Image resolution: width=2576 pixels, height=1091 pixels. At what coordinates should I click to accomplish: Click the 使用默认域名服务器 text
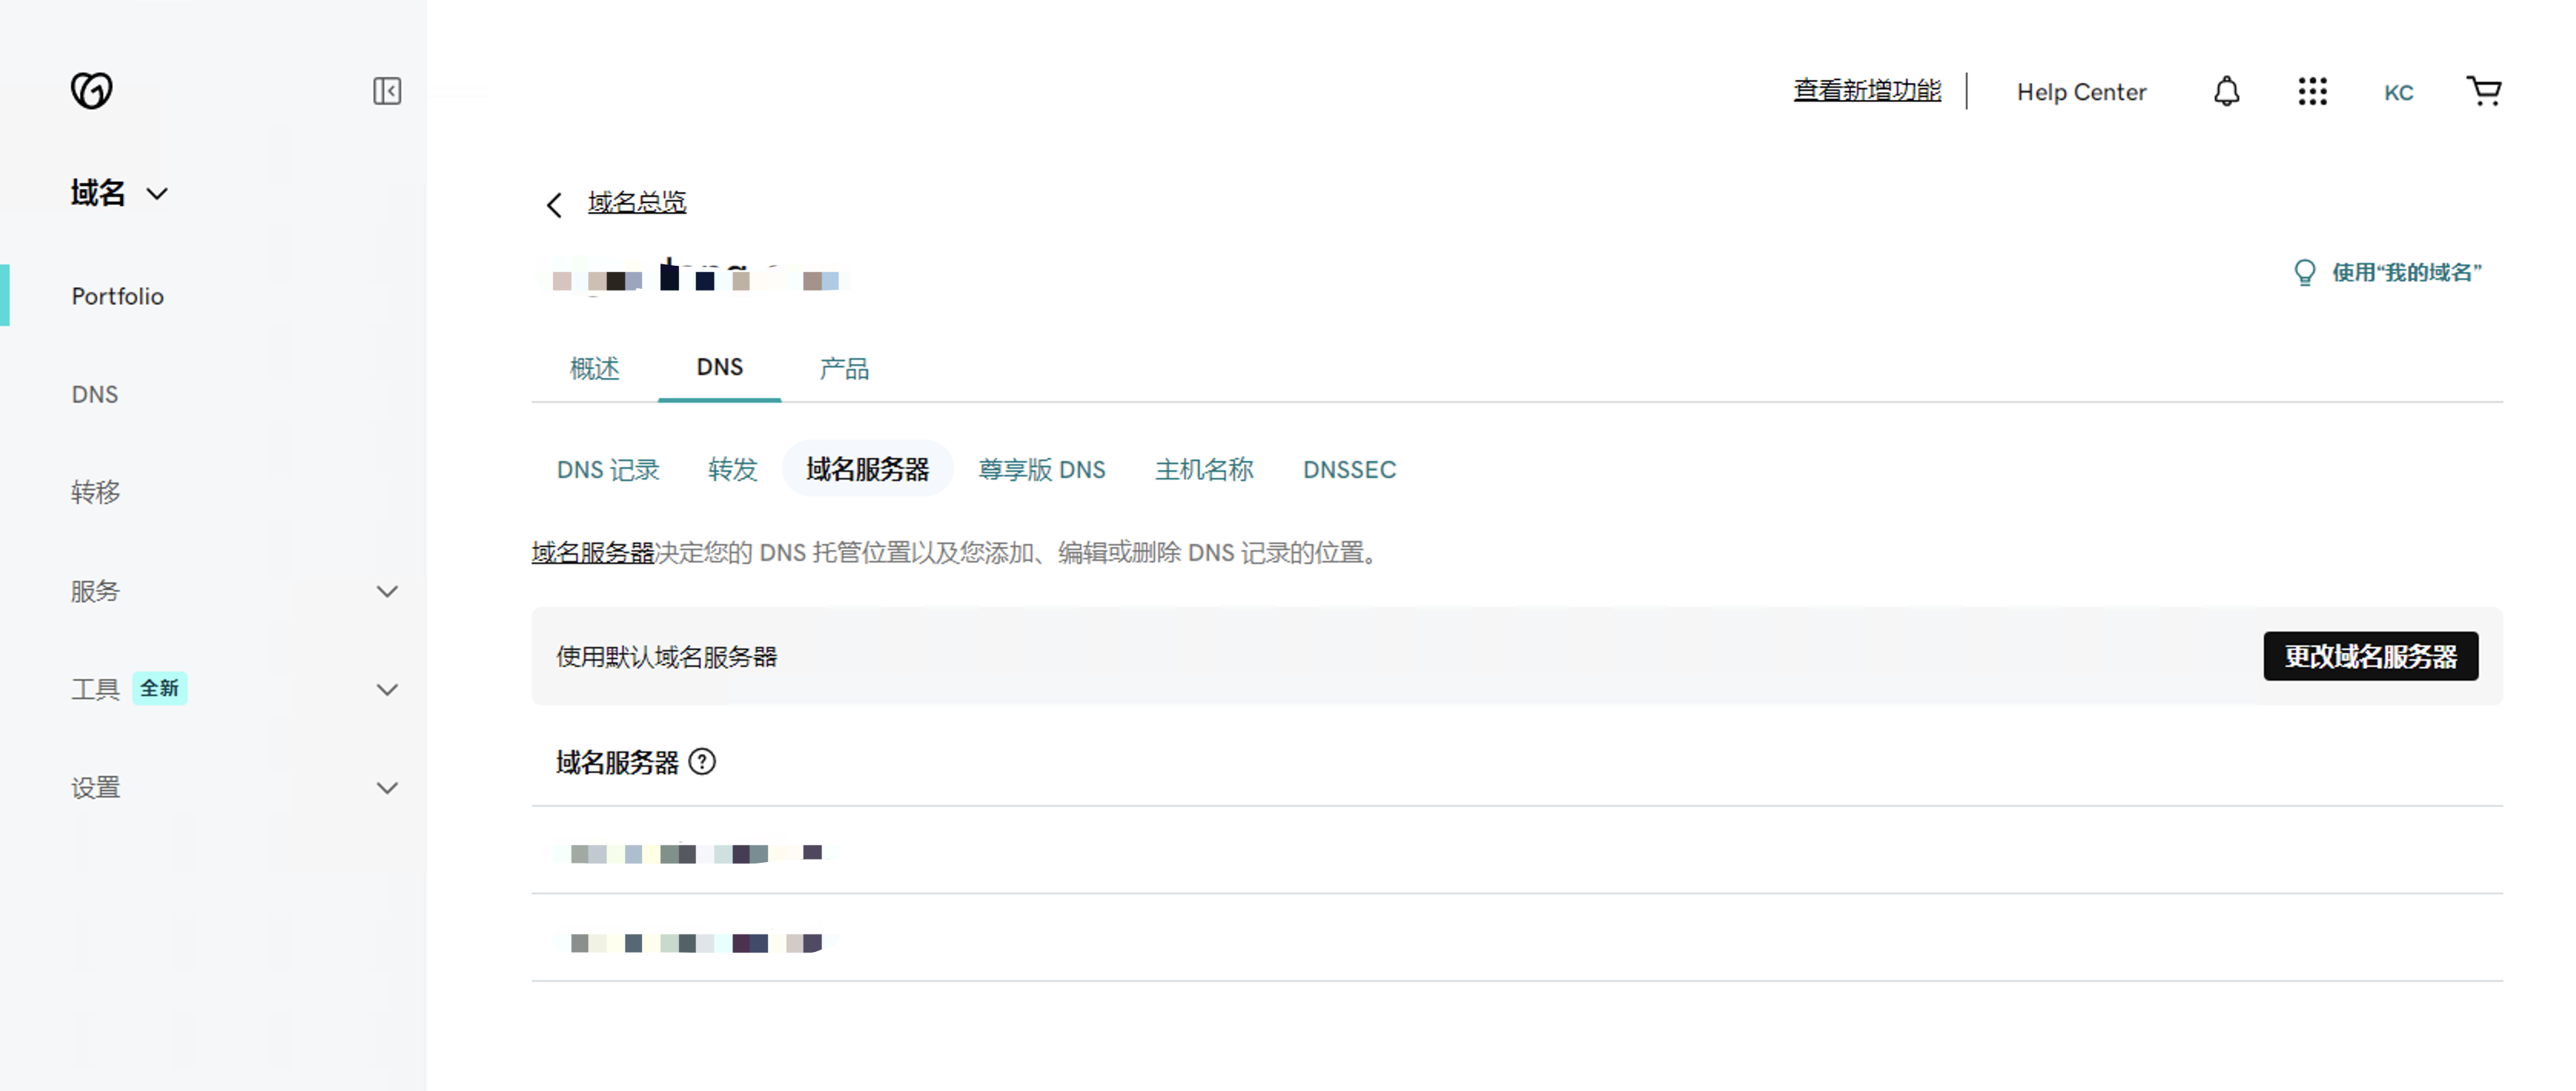point(666,656)
